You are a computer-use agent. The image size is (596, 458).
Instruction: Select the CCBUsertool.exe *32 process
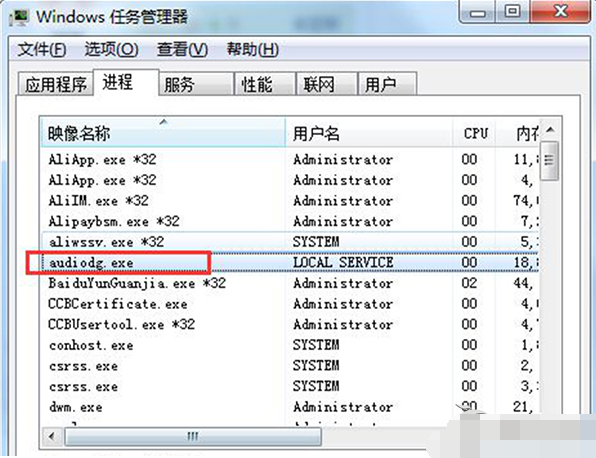(x=290, y=324)
